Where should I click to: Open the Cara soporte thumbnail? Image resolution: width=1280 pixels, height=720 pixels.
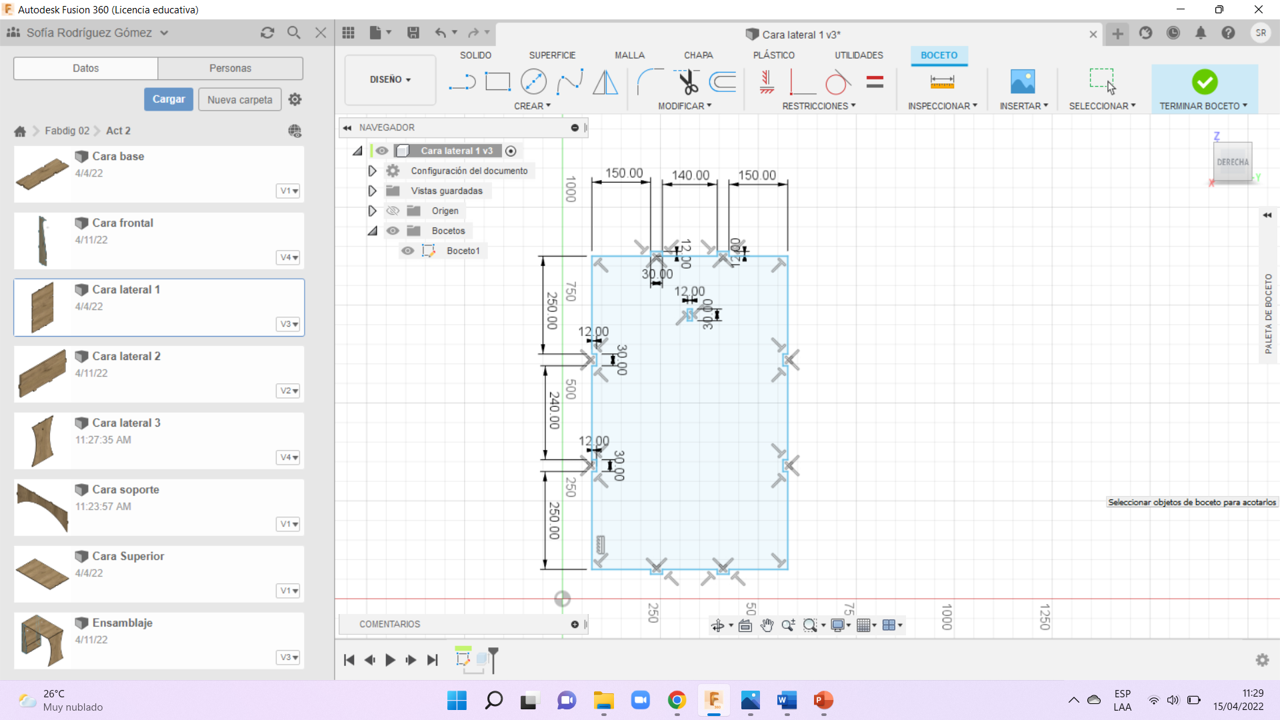tap(42, 507)
